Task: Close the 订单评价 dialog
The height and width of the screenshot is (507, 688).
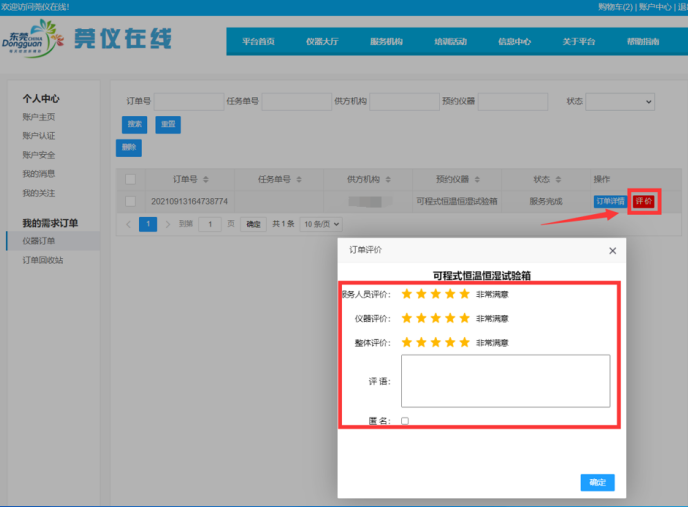Action: 612,250
